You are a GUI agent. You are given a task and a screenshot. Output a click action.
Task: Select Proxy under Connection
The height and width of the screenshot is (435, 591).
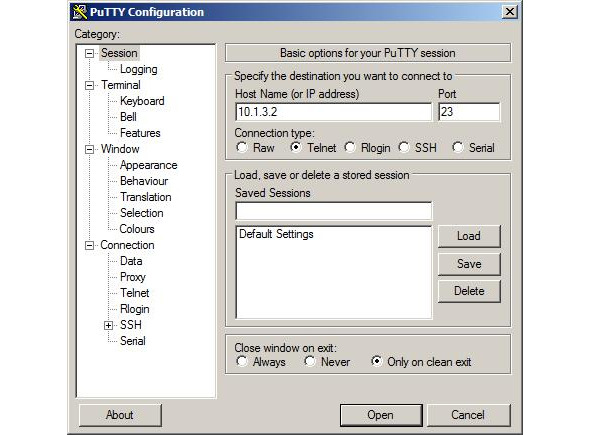click(133, 277)
